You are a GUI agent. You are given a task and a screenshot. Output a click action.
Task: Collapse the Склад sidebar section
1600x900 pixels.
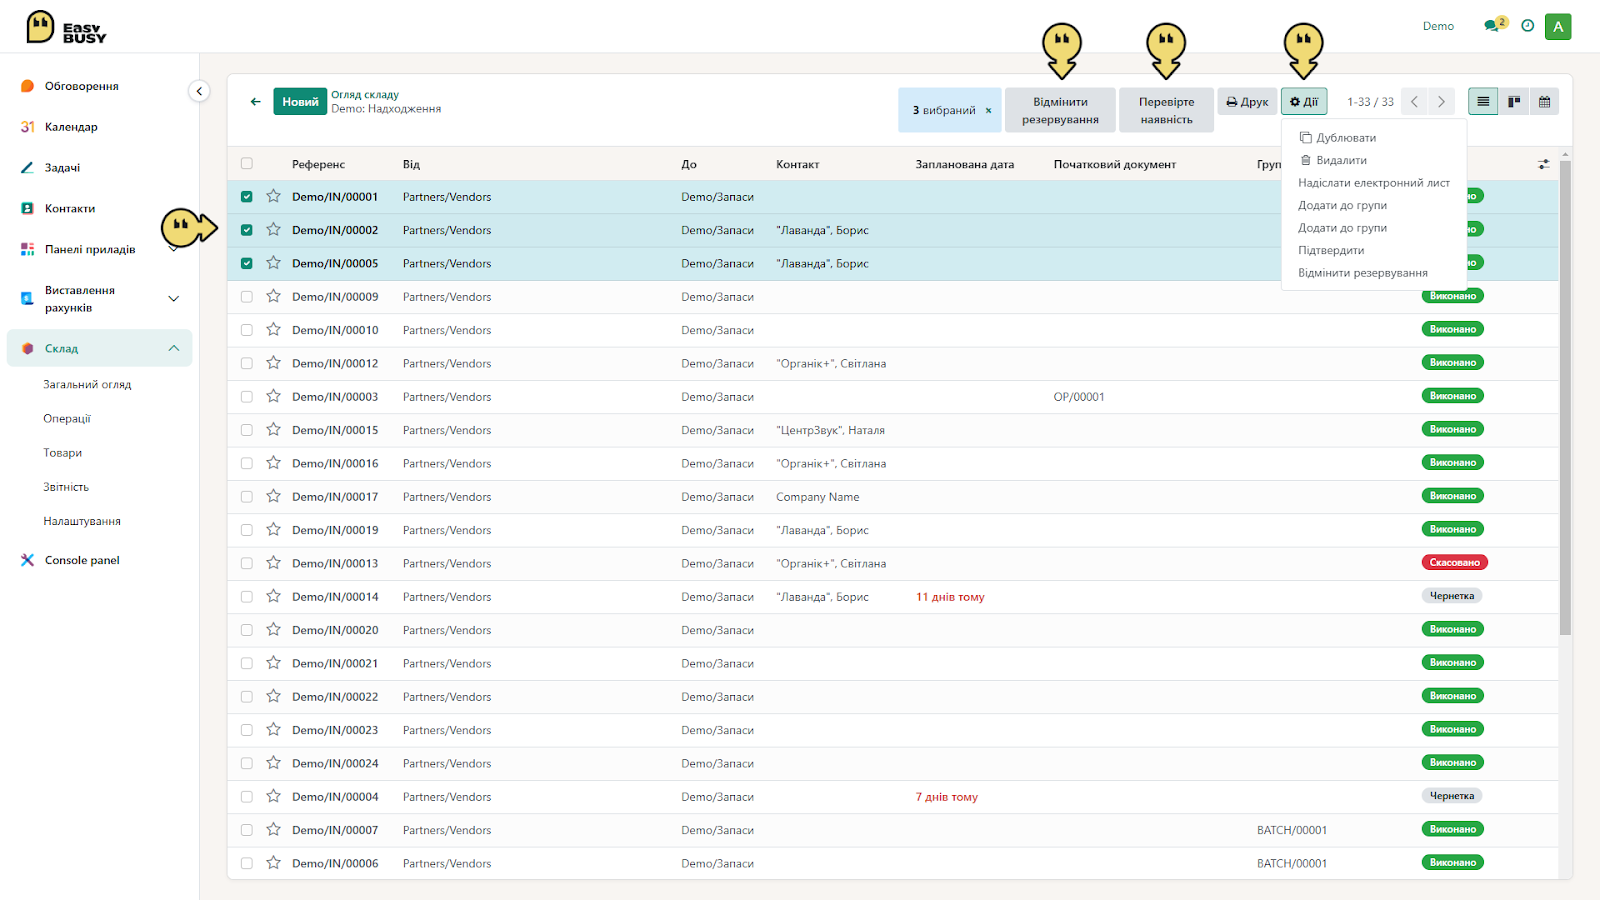tap(174, 348)
